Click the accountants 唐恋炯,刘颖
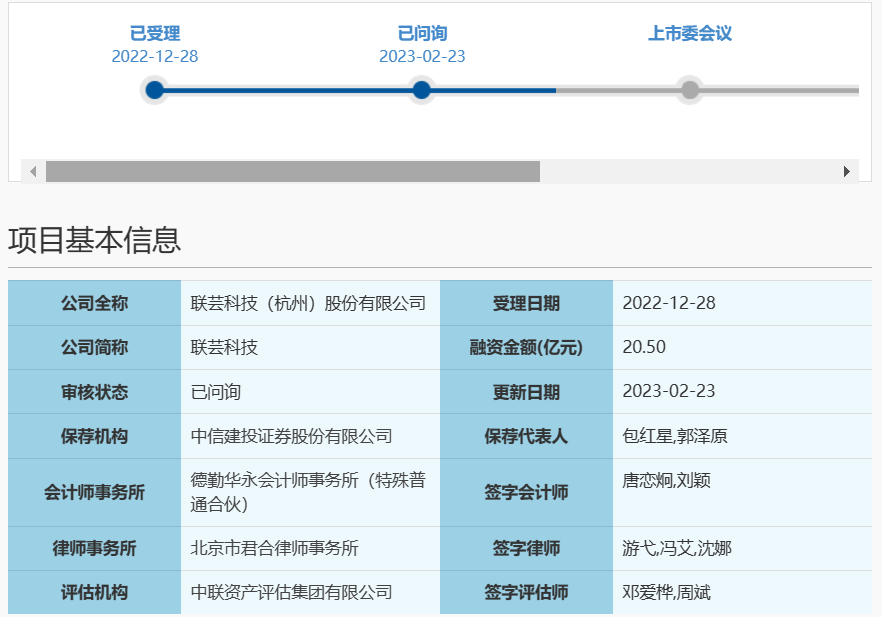Viewport: 882px width, 617px height. [x=667, y=480]
